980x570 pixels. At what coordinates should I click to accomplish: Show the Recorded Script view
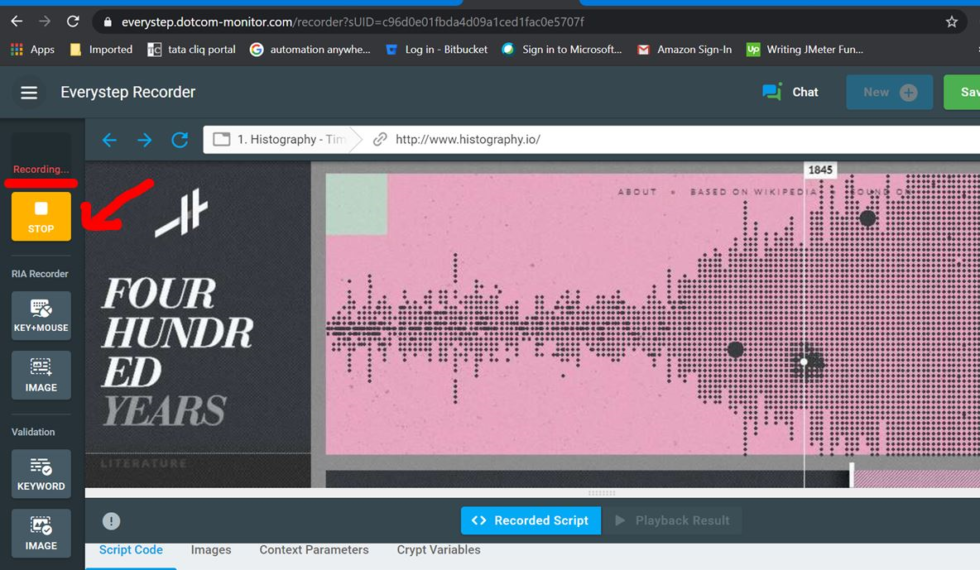pos(531,520)
